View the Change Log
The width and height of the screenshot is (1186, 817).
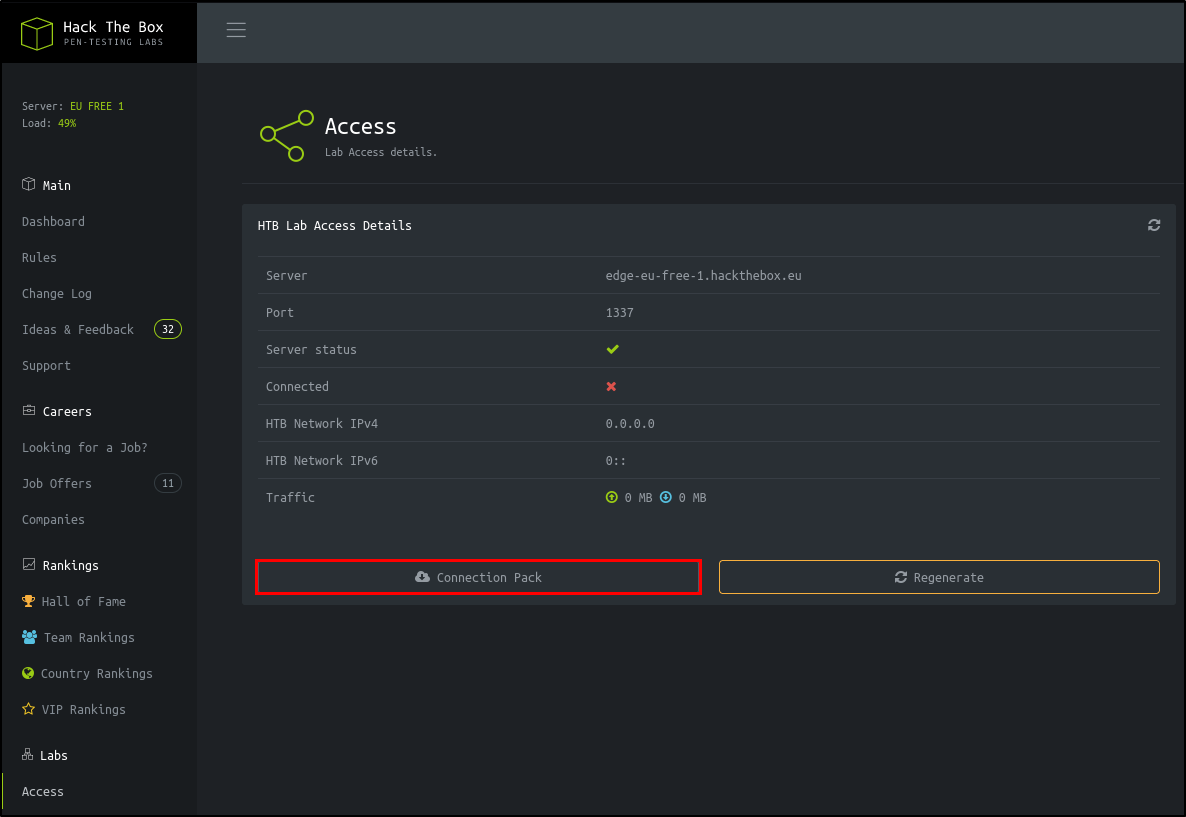[x=57, y=294]
